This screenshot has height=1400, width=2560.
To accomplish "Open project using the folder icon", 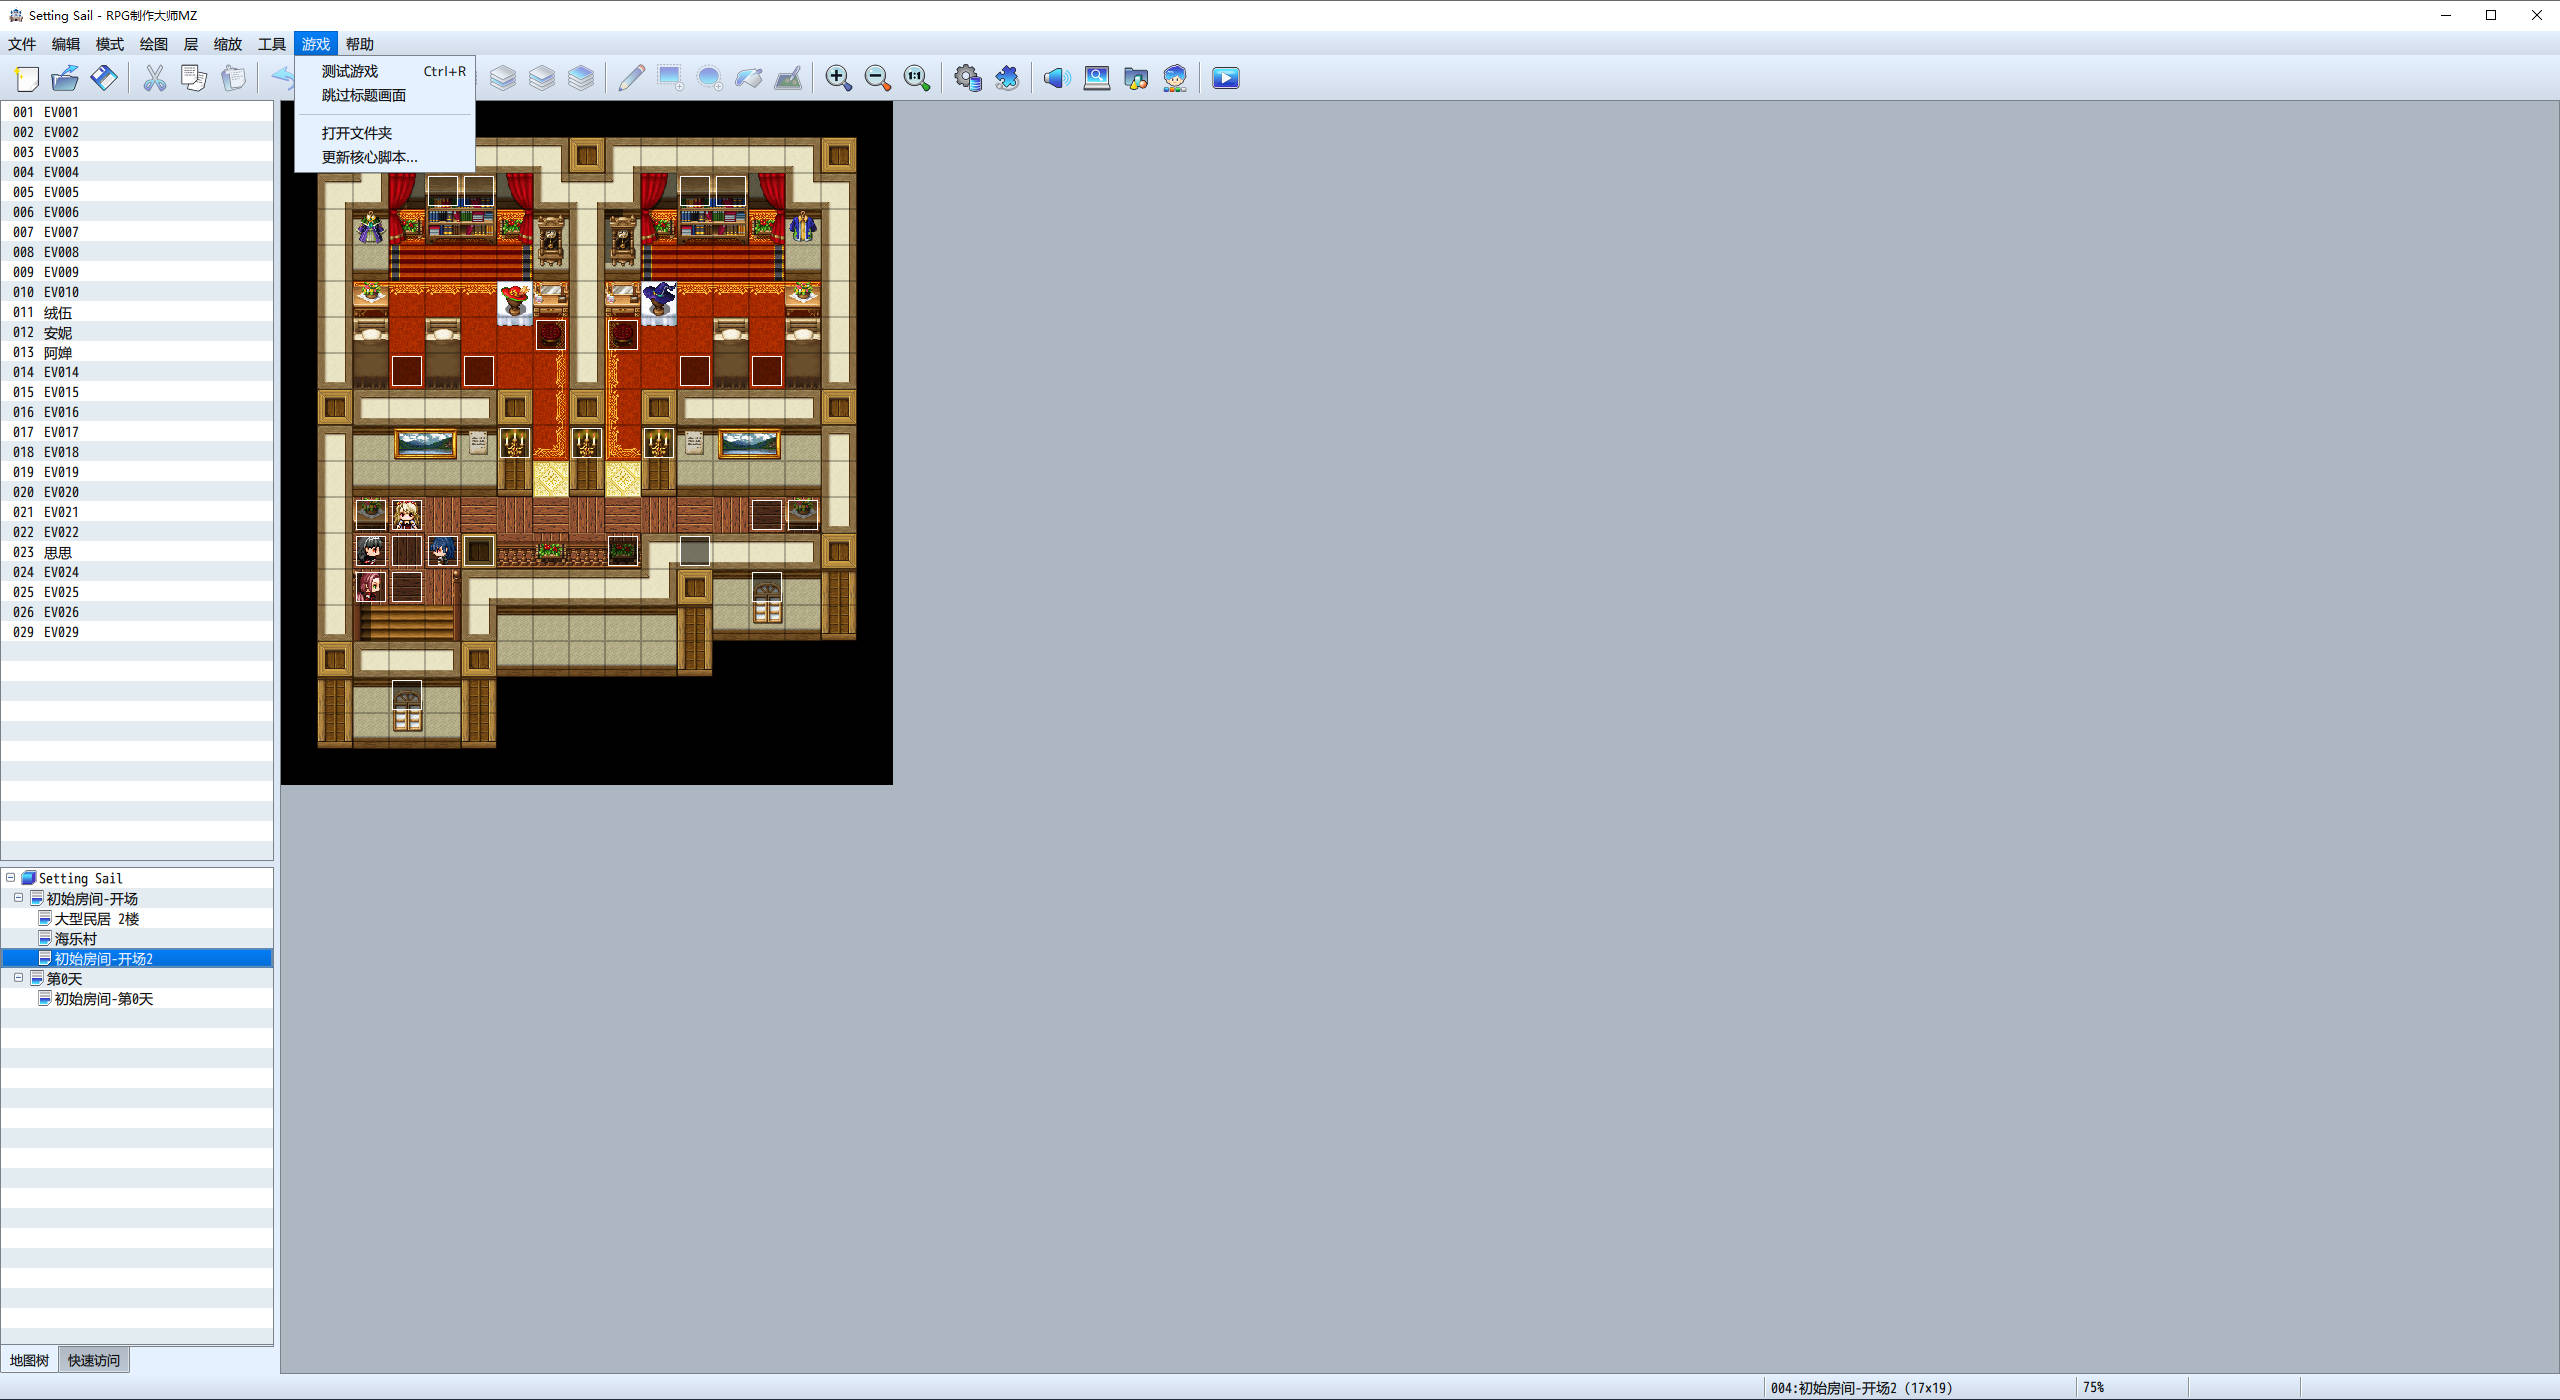I will coord(65,78).
